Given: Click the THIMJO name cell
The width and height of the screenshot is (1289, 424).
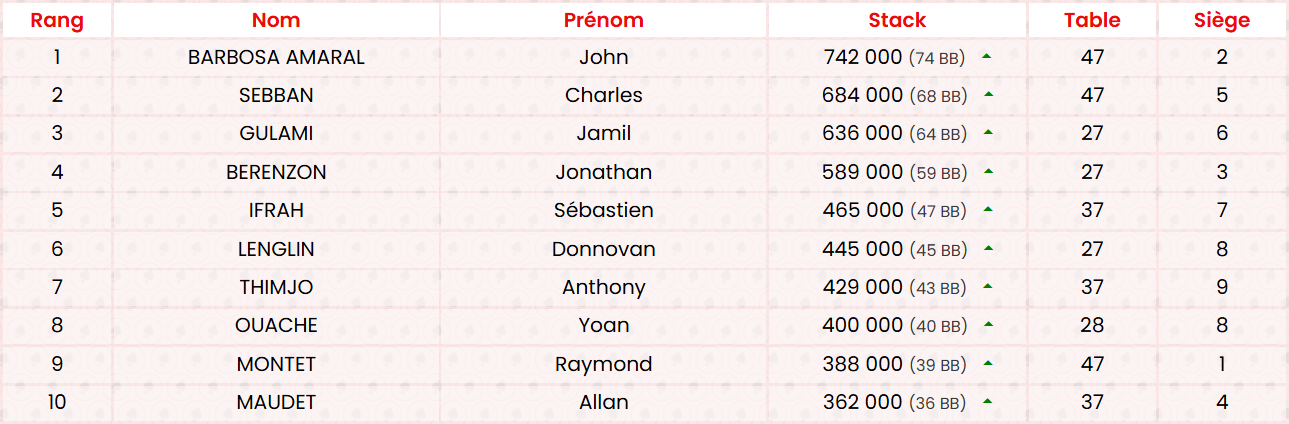Looking at the screenshot, I should point(276,287).
